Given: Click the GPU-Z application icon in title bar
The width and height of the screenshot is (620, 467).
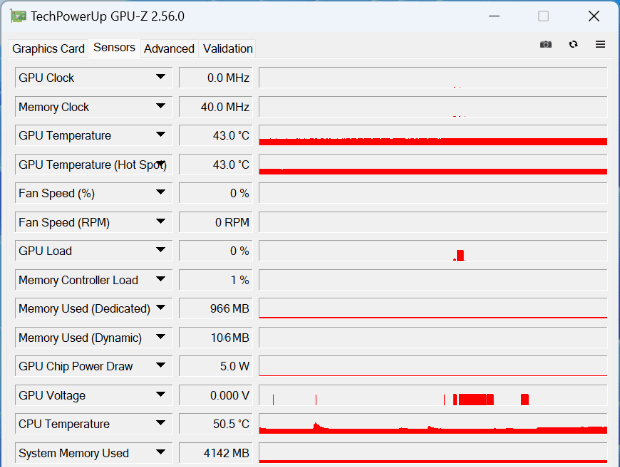Looking at the screenshot, I should click(x=18, y=16).
